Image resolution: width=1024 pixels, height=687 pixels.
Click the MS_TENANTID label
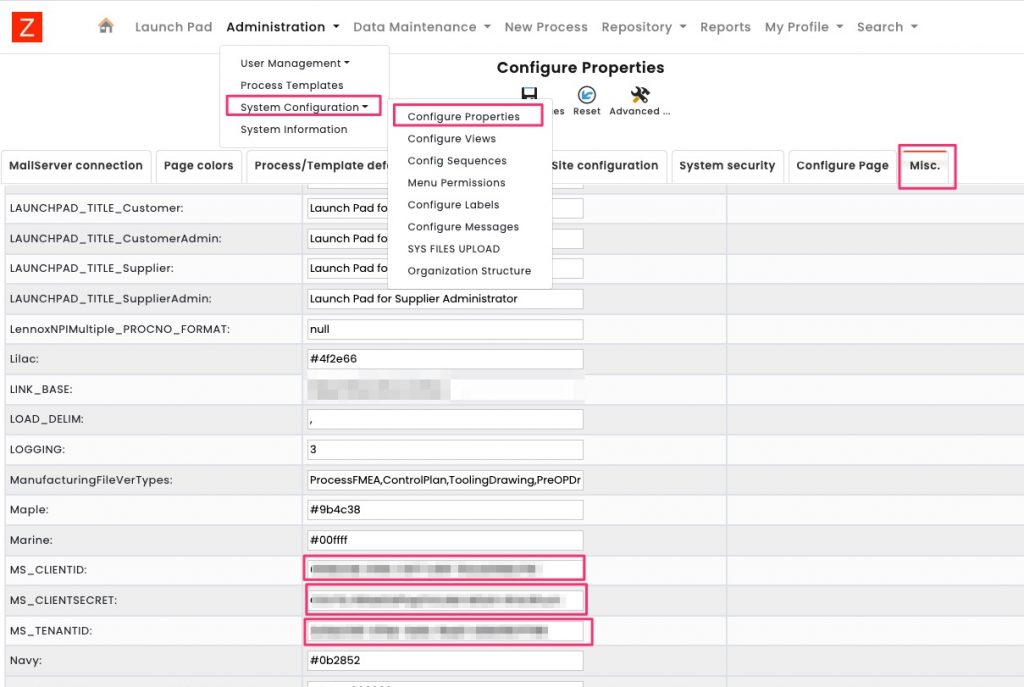click(x=51, y=631)
